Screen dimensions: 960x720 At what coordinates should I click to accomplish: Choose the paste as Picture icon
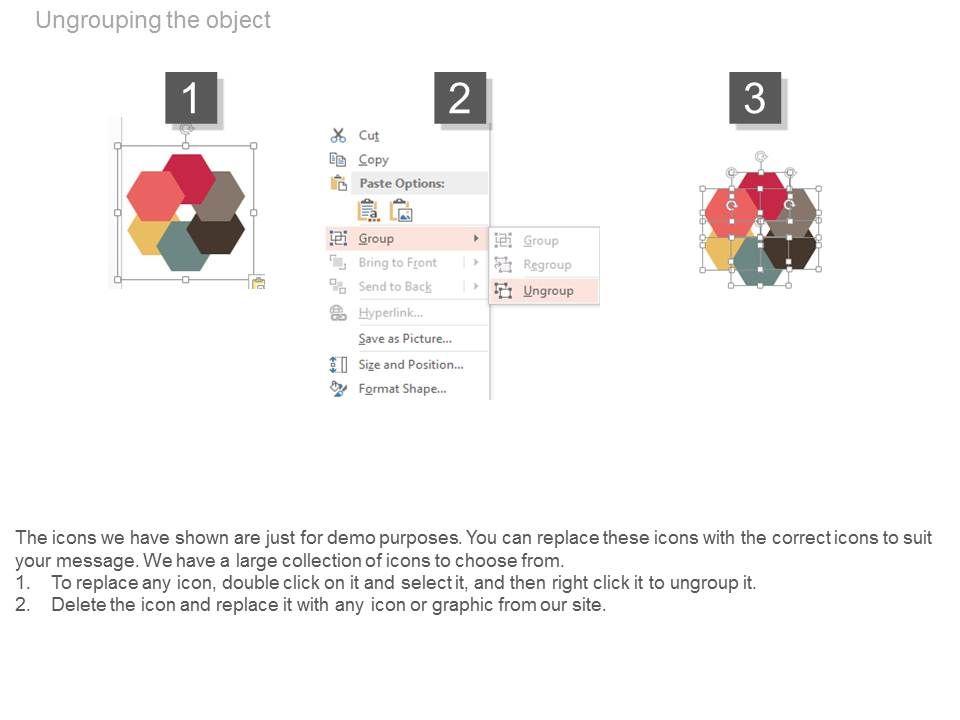pos(400,210)
